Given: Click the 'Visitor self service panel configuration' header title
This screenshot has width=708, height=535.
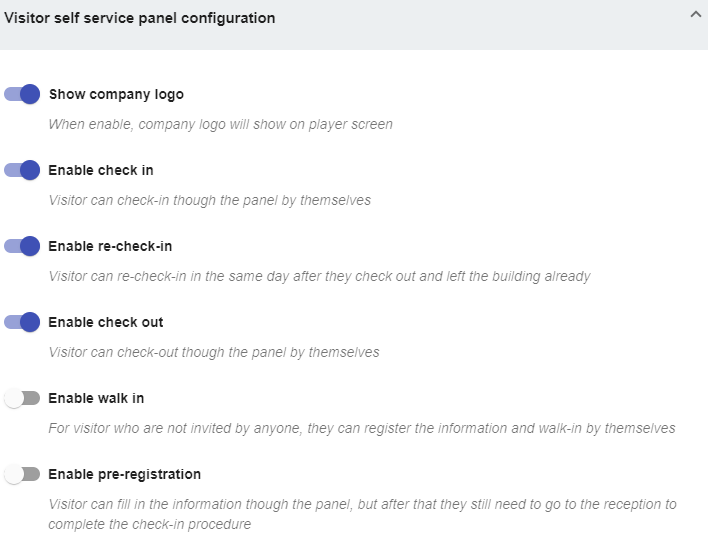Looking at the screenshot, I should click(140, 18).
